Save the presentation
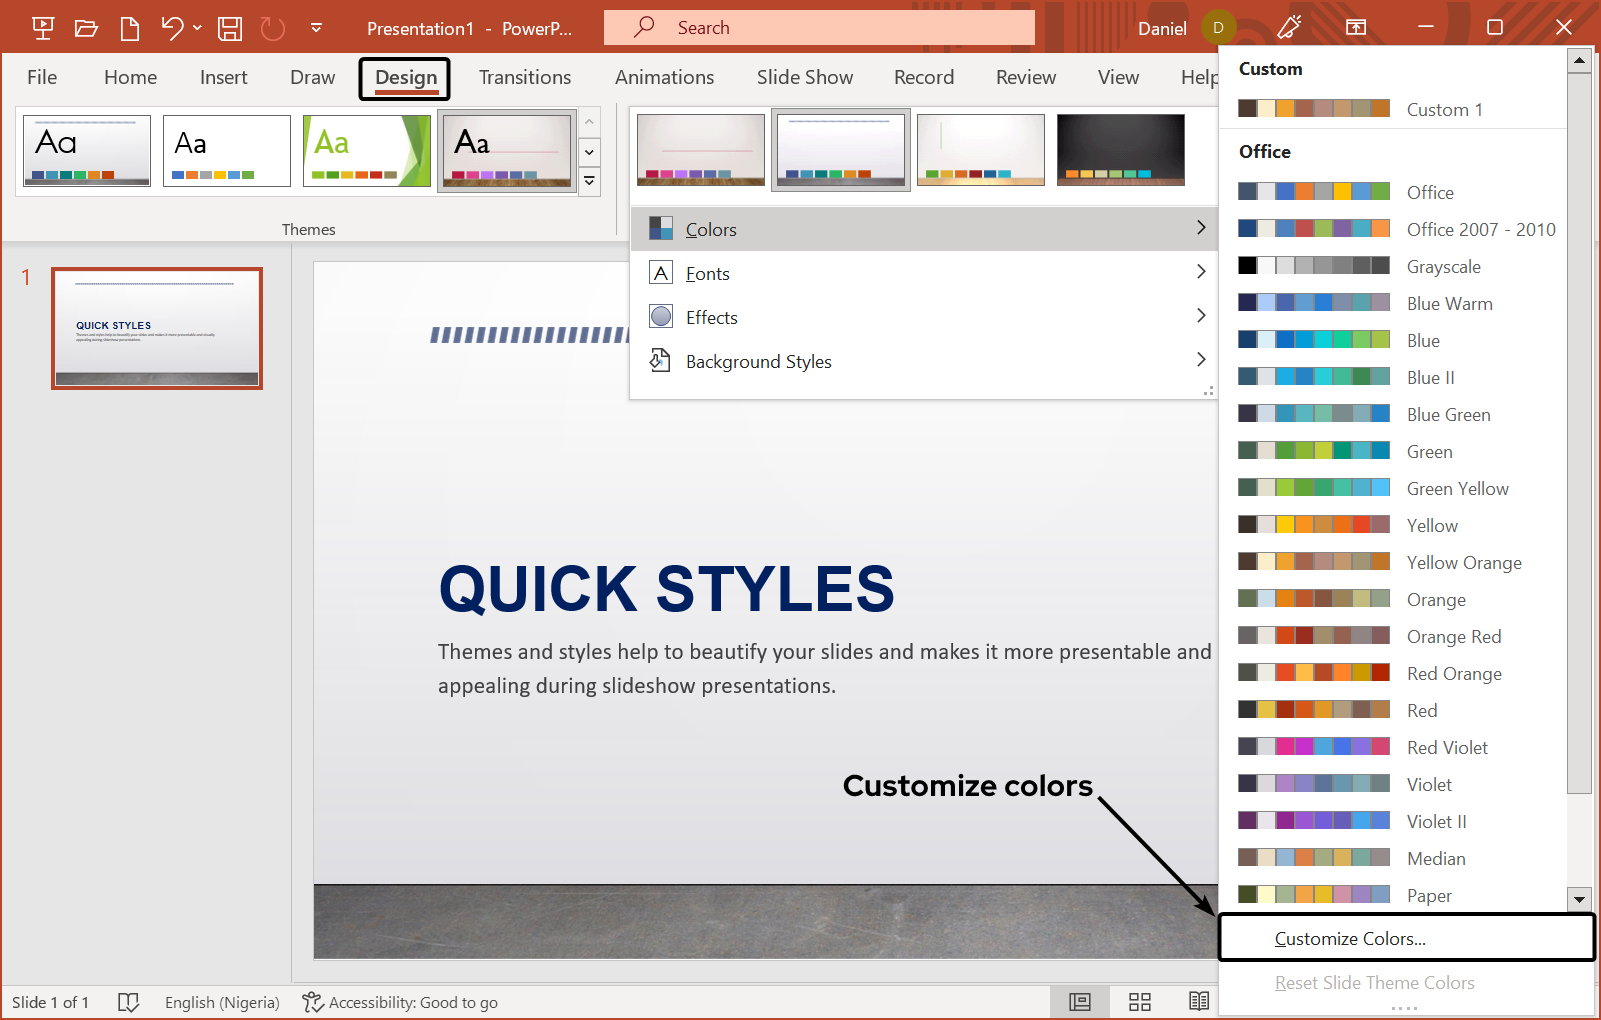The height and width of the screenshot is (1020, 1601). coord(228,27)
